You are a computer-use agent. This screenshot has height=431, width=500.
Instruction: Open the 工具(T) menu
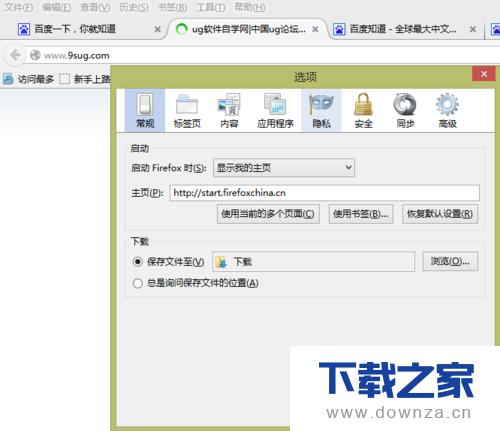(x=211, y=7)
